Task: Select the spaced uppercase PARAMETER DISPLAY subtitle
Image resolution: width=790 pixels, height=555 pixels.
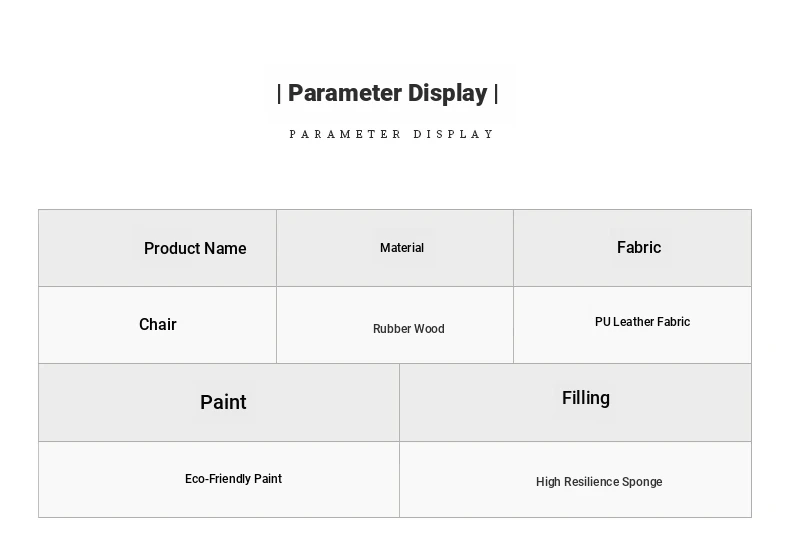Action: tap(392, 134)
